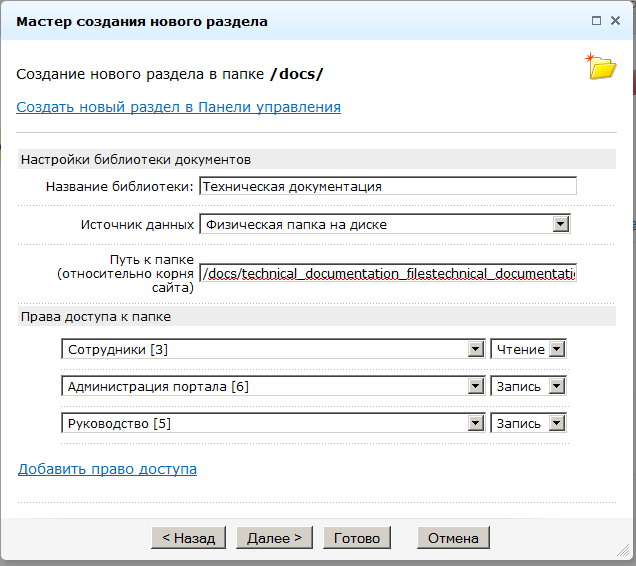This screenshot has height=566, width=636.
Task: Change 'Запись' permission for Администрация портала
Action: pos(528,386)
